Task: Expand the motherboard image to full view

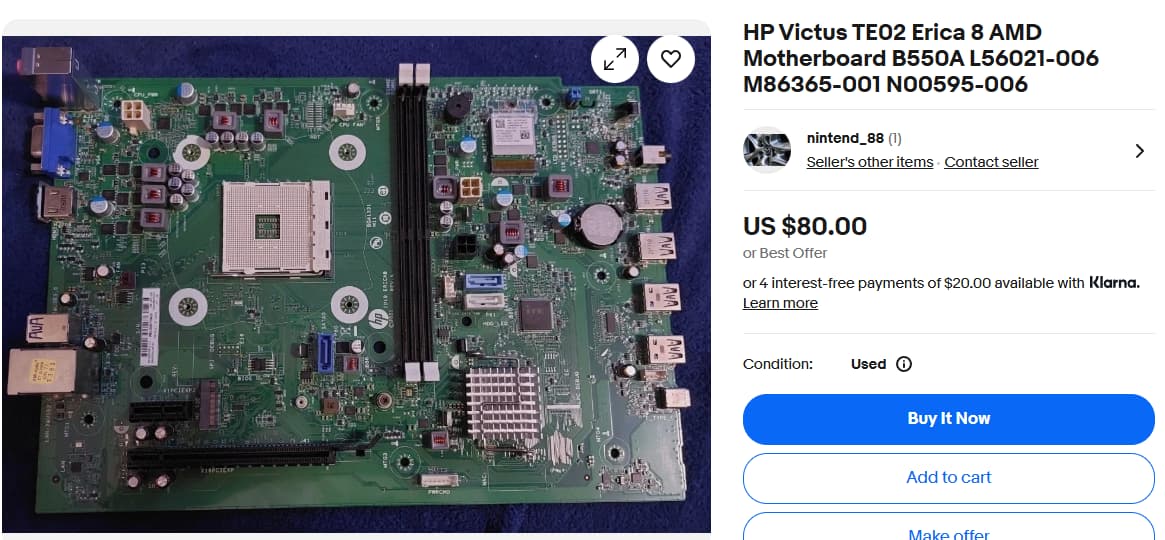Action: pyautogui.click(x=614, y=59)
